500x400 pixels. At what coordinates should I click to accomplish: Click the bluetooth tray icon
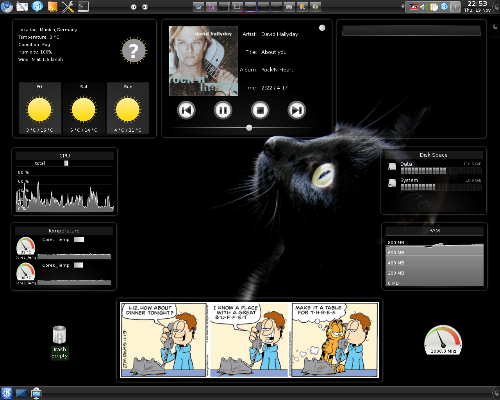[444, 7]
